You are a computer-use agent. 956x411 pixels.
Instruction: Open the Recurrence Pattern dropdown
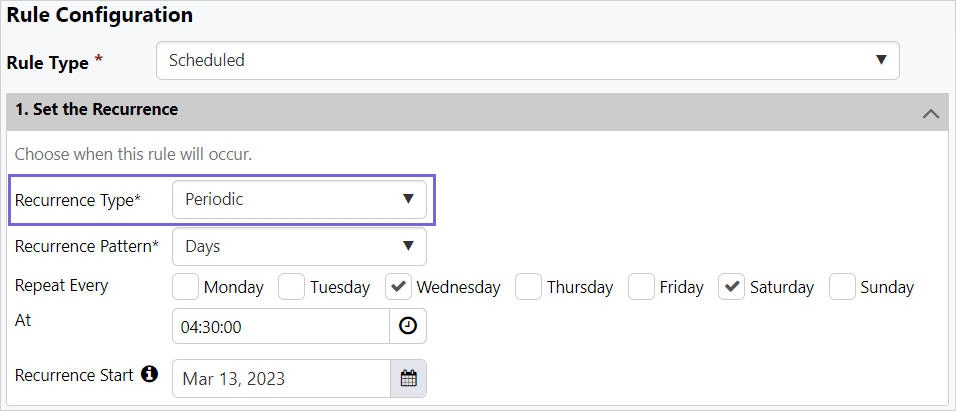(299, 246)
